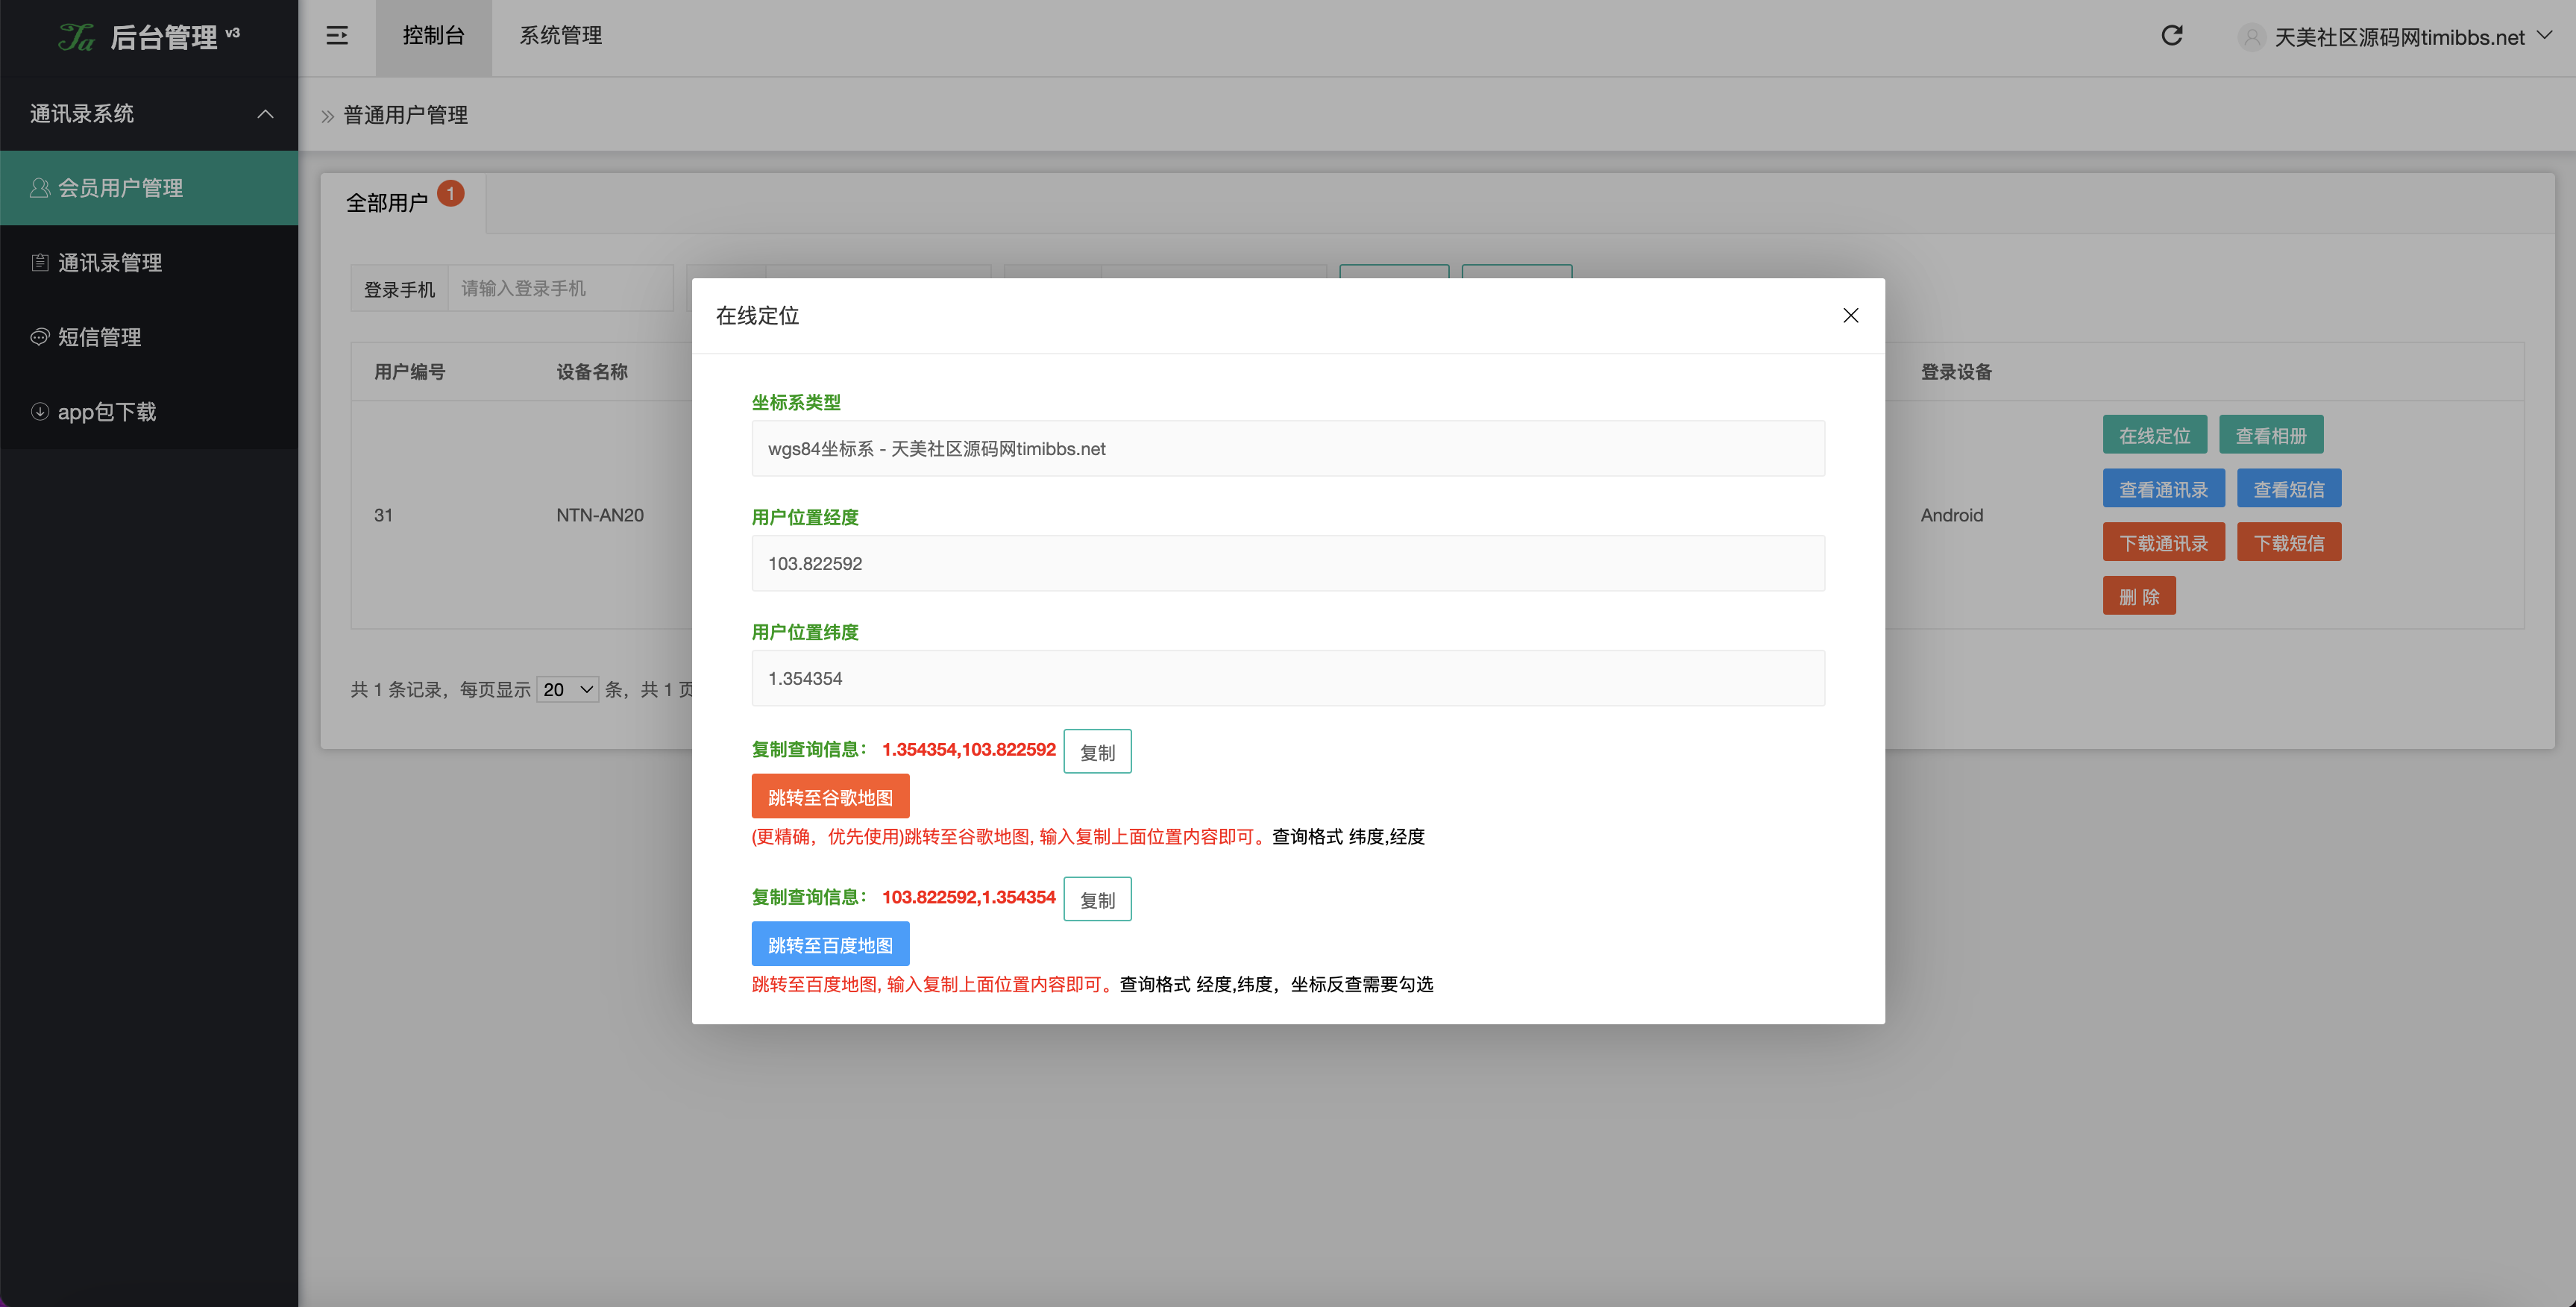The height and width of the screenshot is (1307, 2576).
Task: Click the refresh icon in top bar
Action: tap(2172, 36)
